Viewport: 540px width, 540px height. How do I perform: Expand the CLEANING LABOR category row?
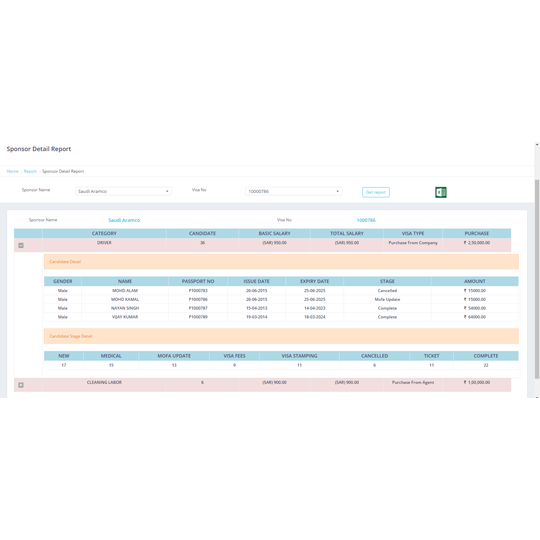coord(21,385)
